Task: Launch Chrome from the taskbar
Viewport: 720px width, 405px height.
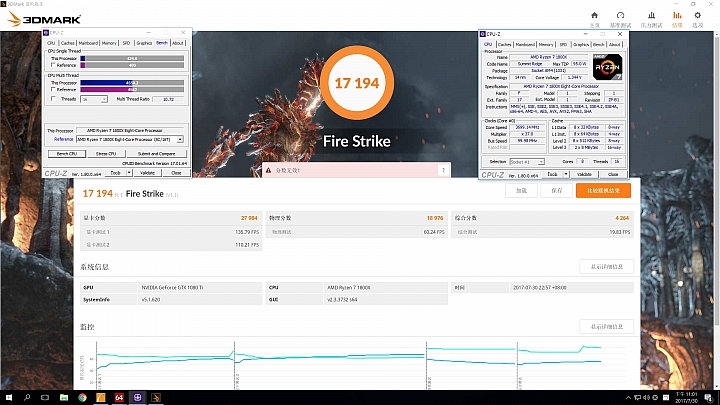Action: tap(82, 397)
